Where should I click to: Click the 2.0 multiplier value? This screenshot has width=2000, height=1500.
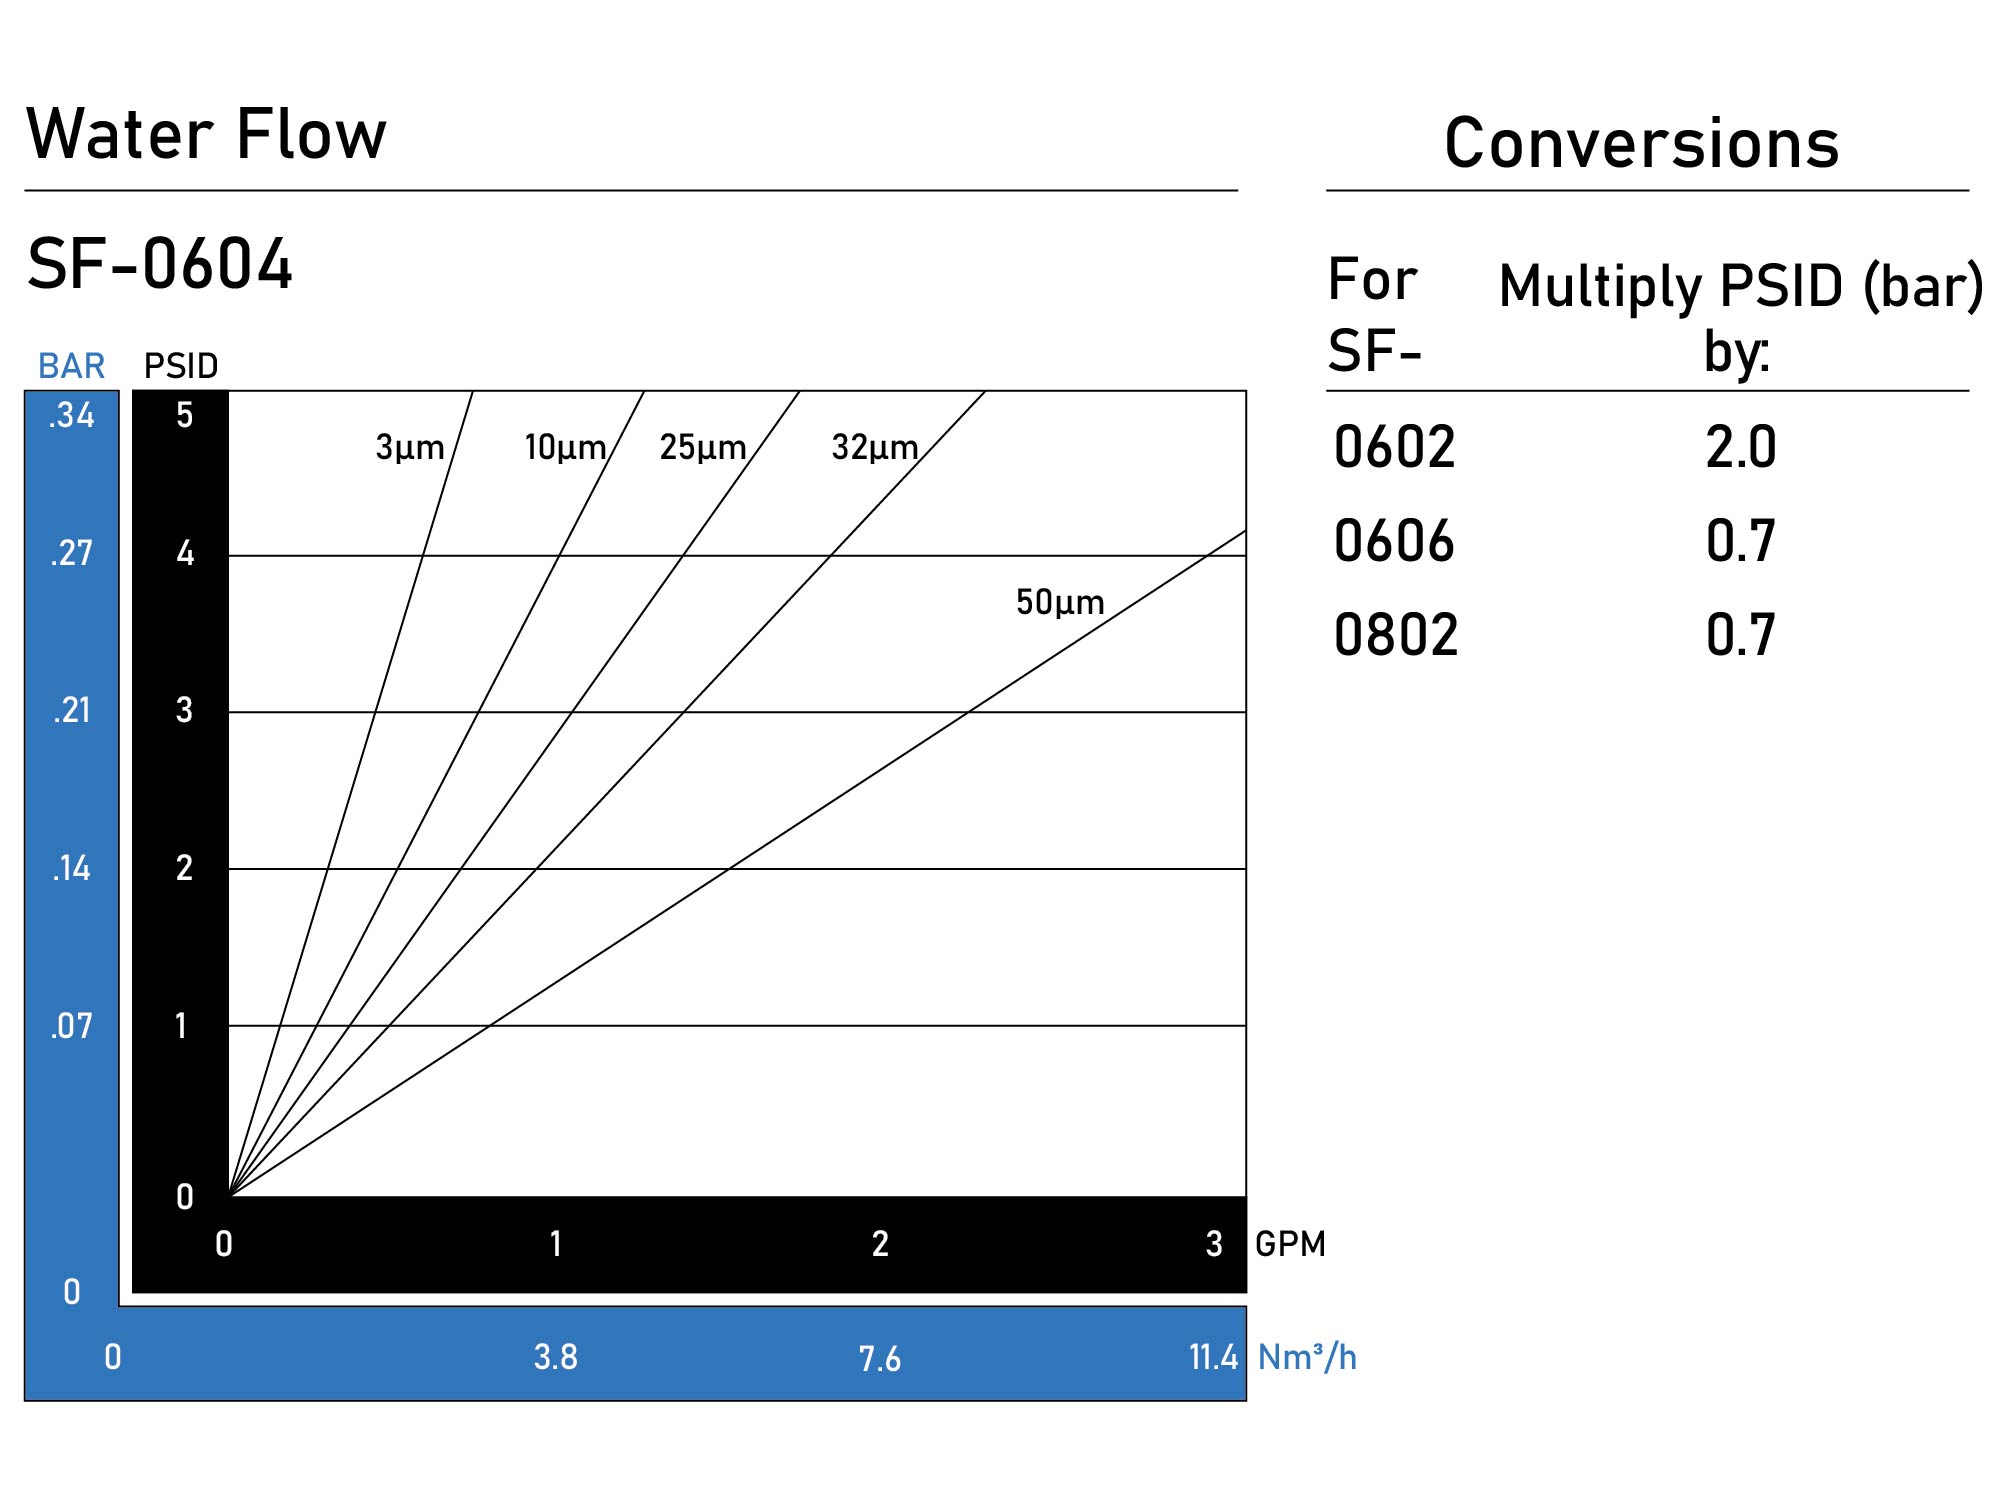click(x=1741, y=447)
